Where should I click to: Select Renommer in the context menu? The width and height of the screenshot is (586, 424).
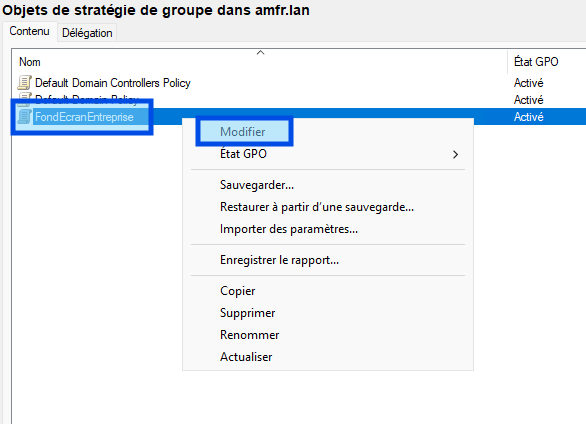(250, 335)
